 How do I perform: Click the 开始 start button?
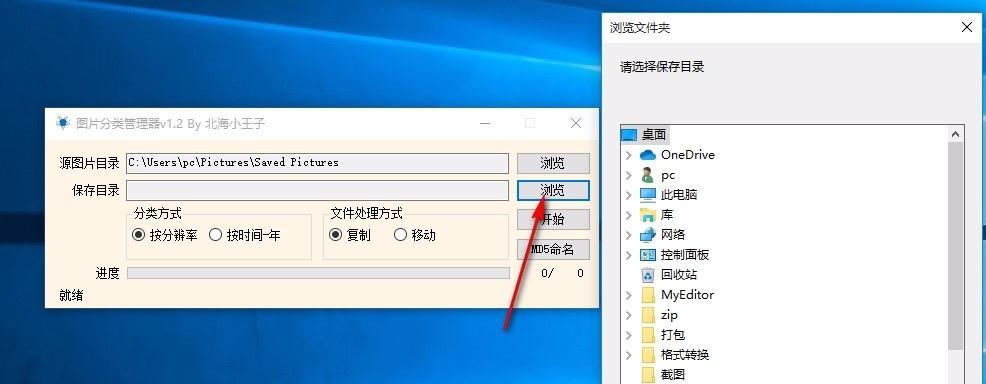[553, 219]
